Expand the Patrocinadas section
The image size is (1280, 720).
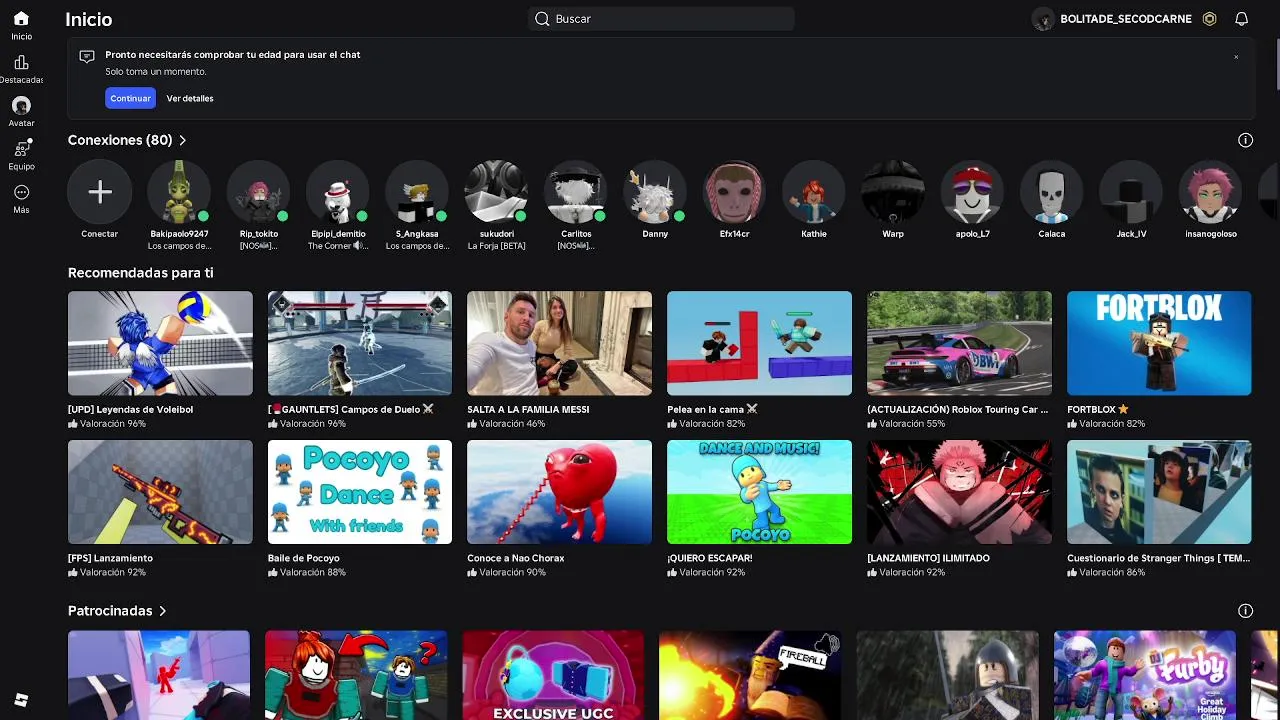[117, 611]
